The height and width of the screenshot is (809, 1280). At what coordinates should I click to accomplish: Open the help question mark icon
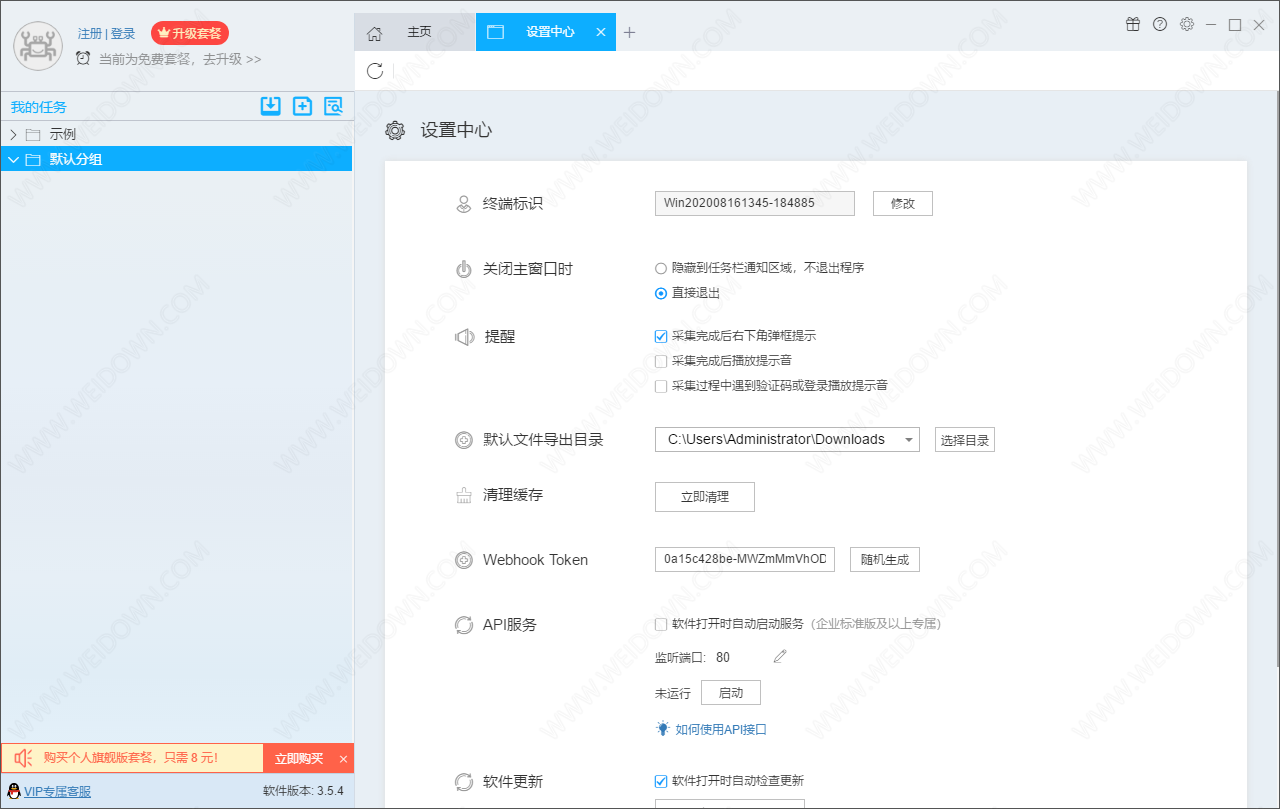[x=1160, y=24]
